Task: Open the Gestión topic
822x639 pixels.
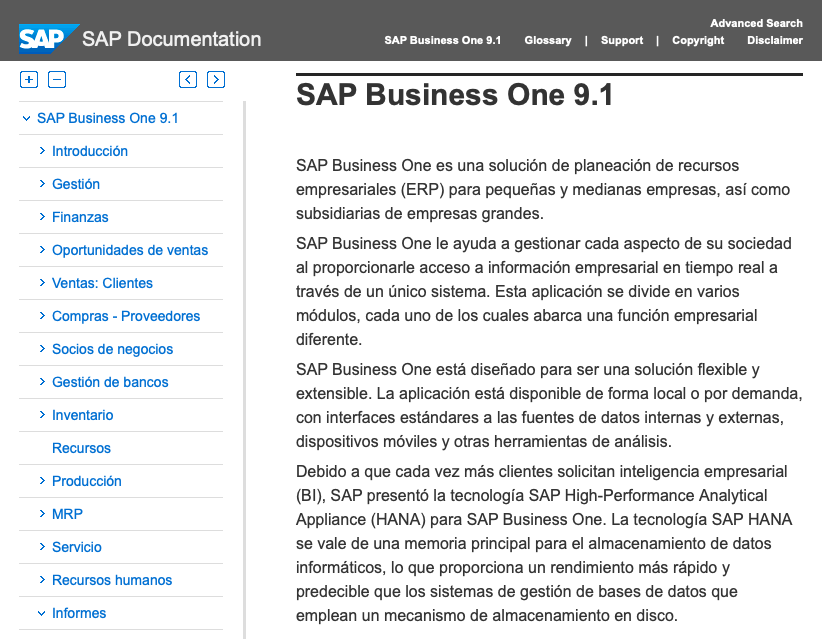Action: pyautogui.click(x=75, y=185)
